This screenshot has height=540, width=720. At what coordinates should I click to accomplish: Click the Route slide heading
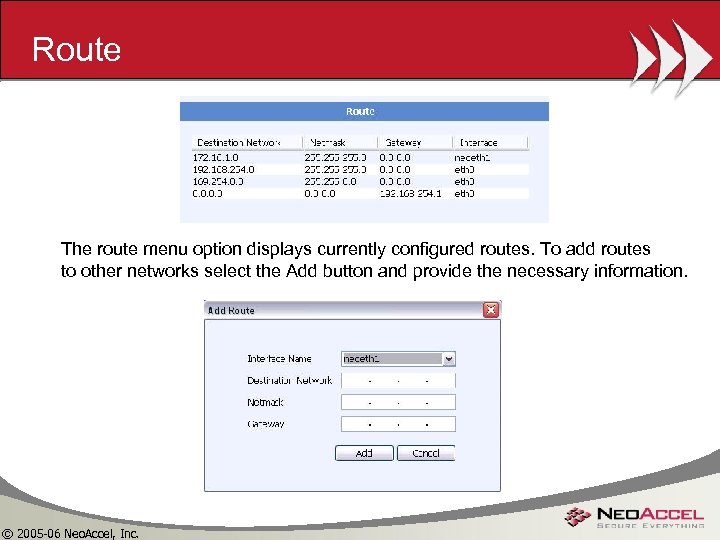(76, 49)
